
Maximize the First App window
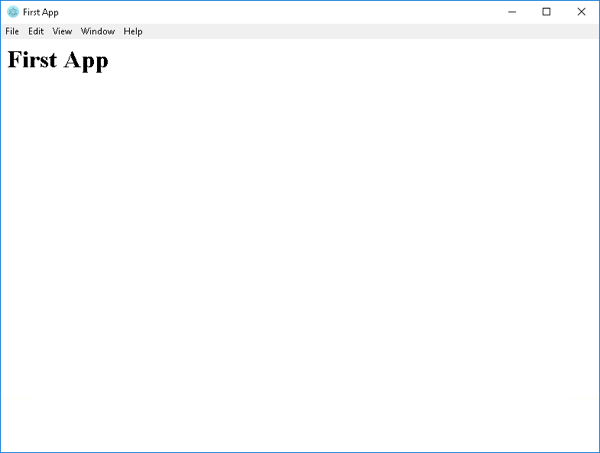(x=546, y=12)
